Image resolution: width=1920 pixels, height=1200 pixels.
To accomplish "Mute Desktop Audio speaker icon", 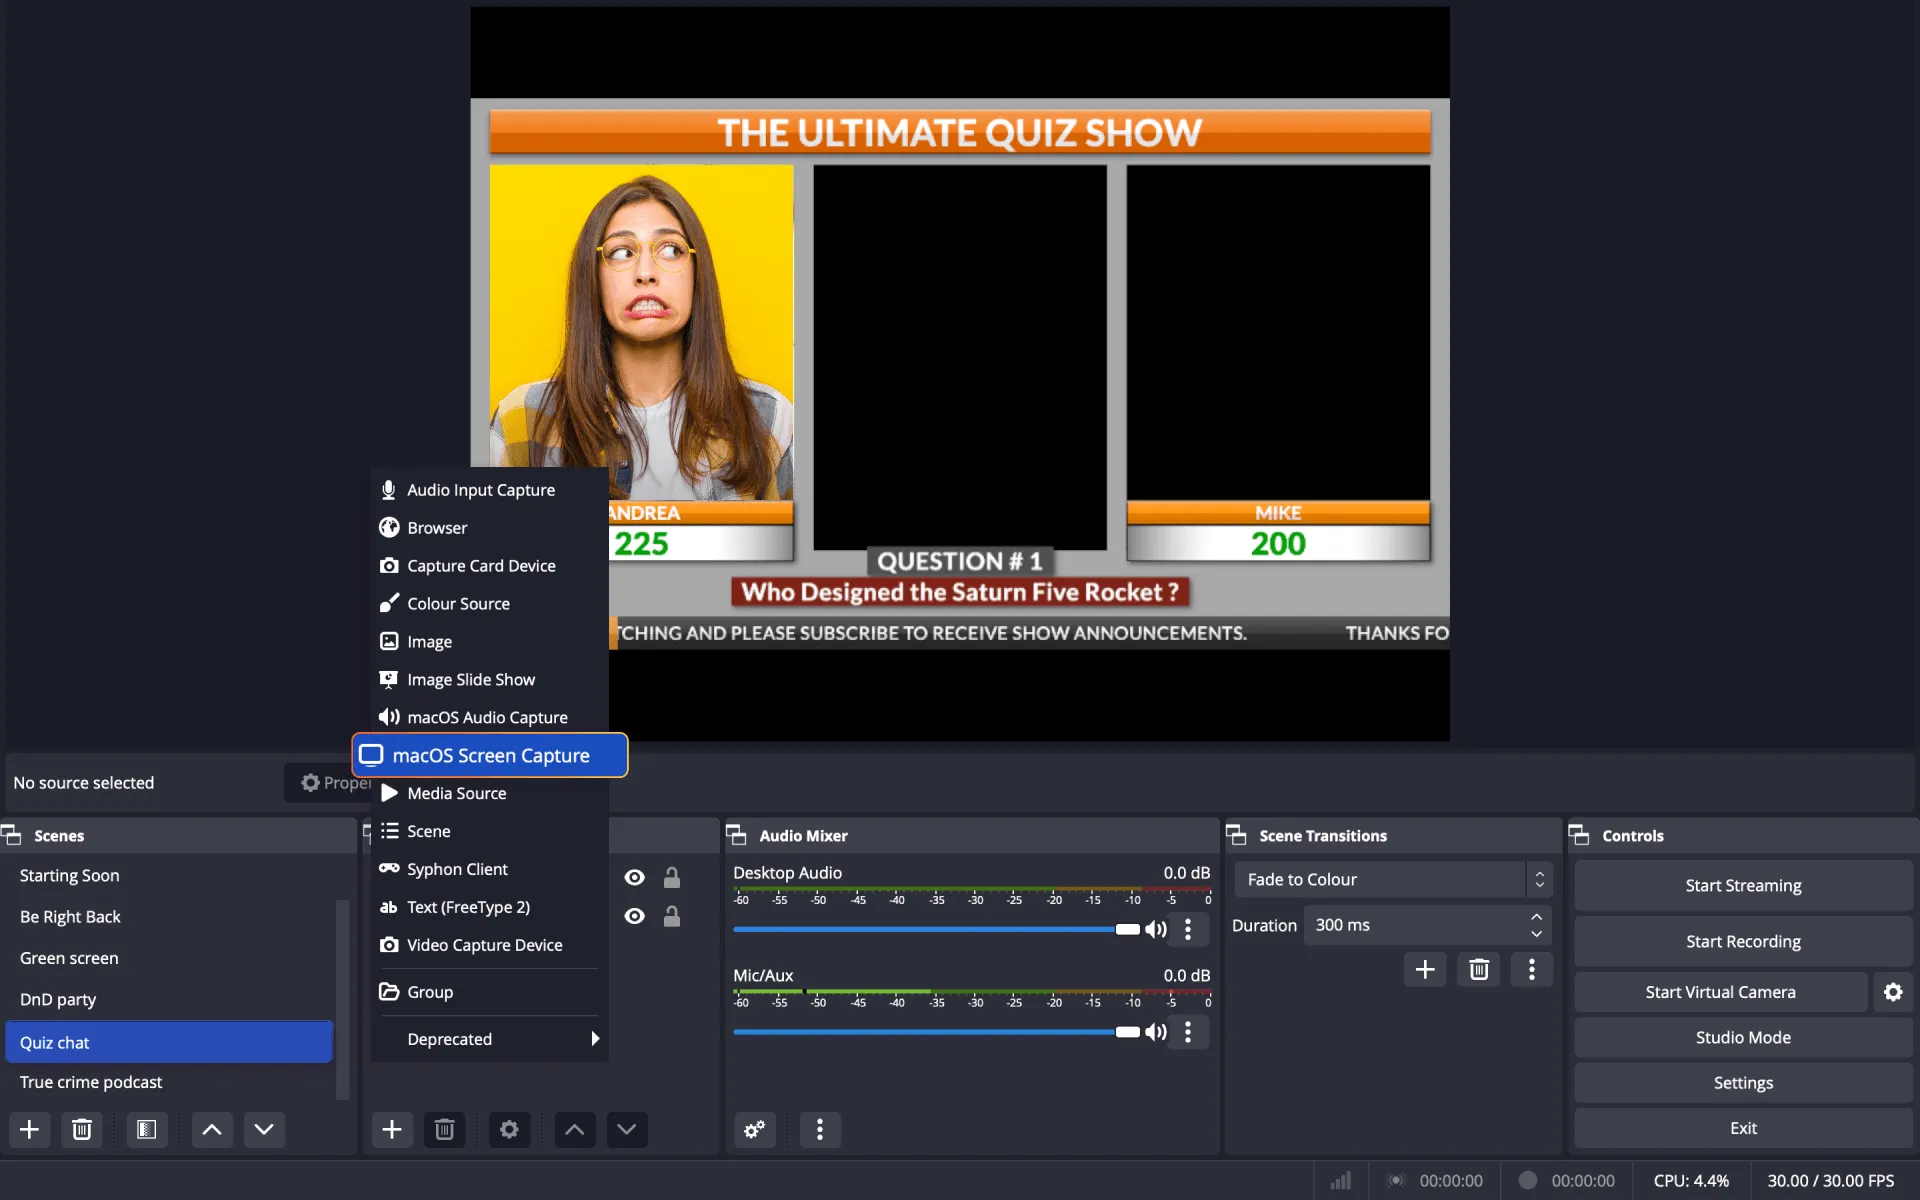I will 1156,929.
